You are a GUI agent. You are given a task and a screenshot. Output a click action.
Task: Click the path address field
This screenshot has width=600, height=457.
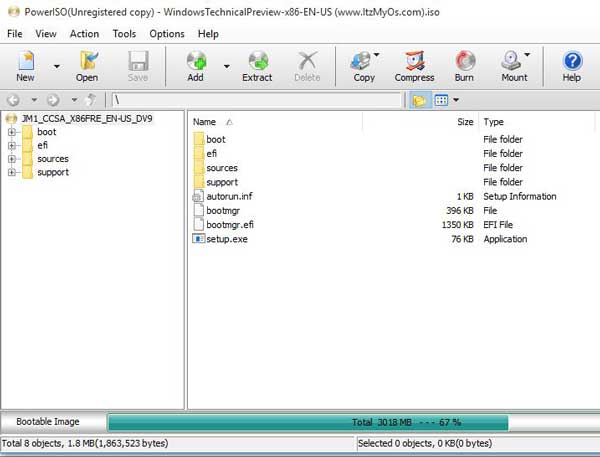click(256, 100)
